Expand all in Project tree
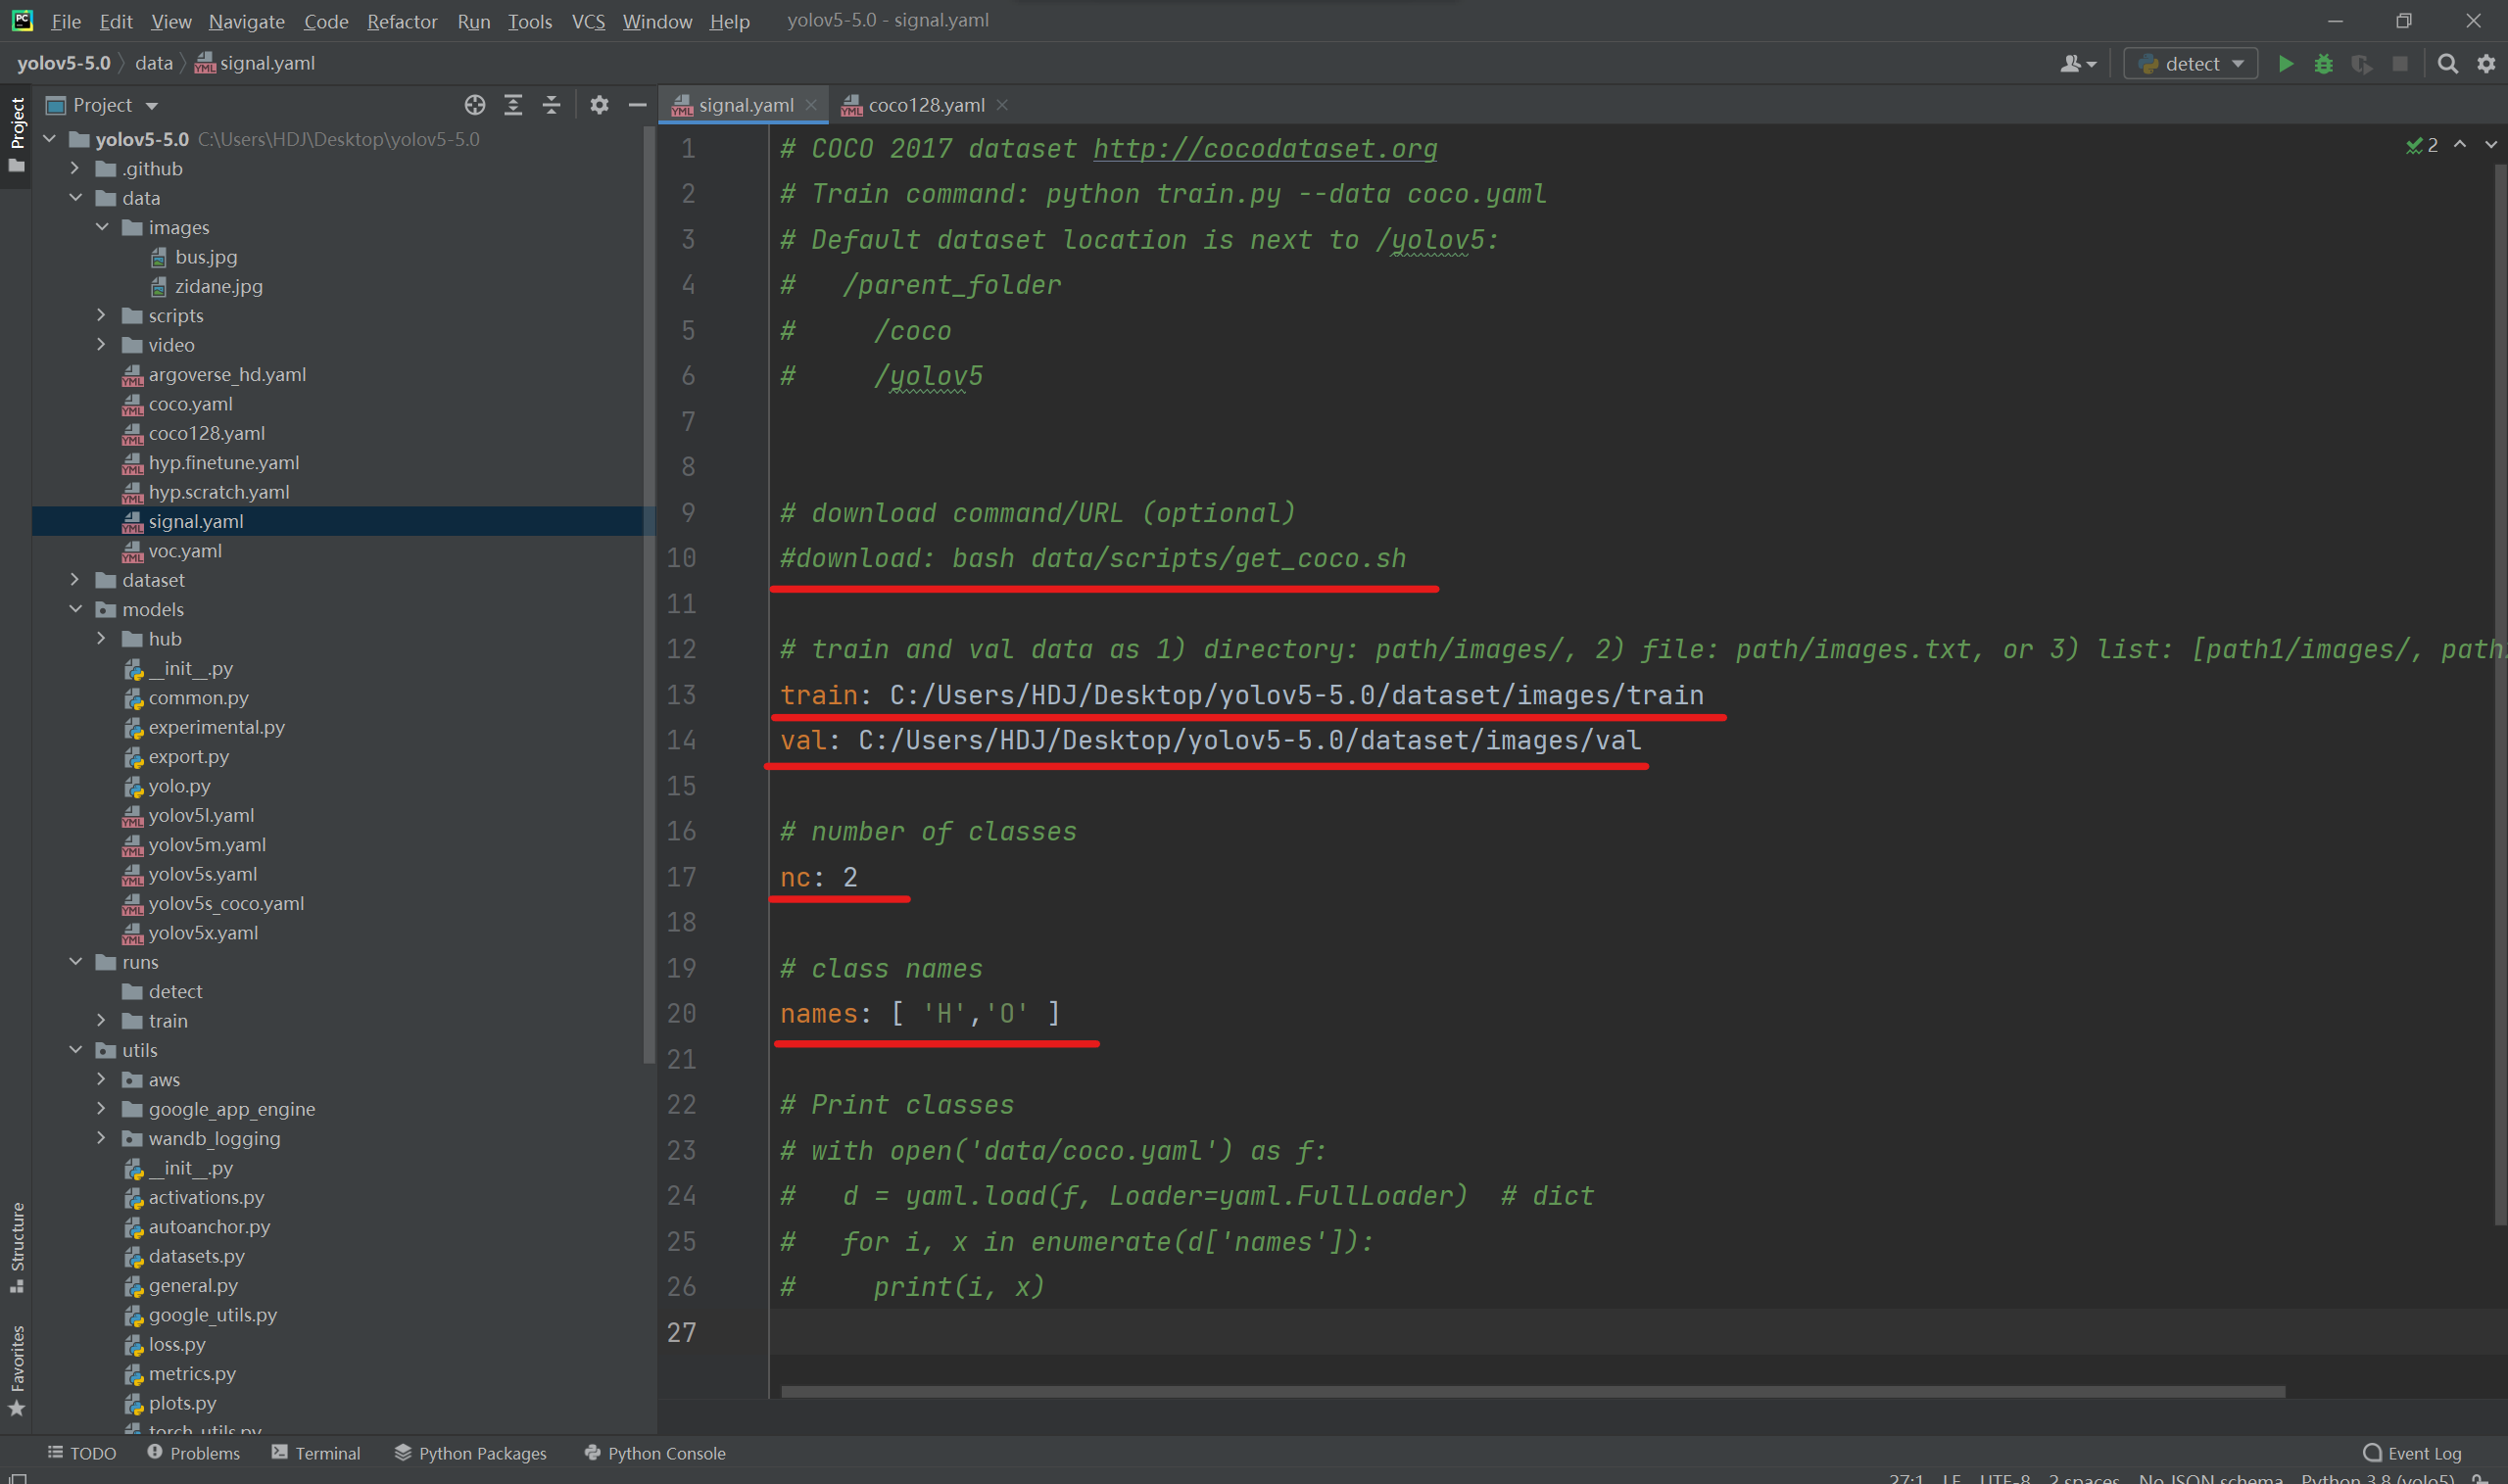Image resolution: width=2508 pixels, height=1484 pixels. coord(513,105)
